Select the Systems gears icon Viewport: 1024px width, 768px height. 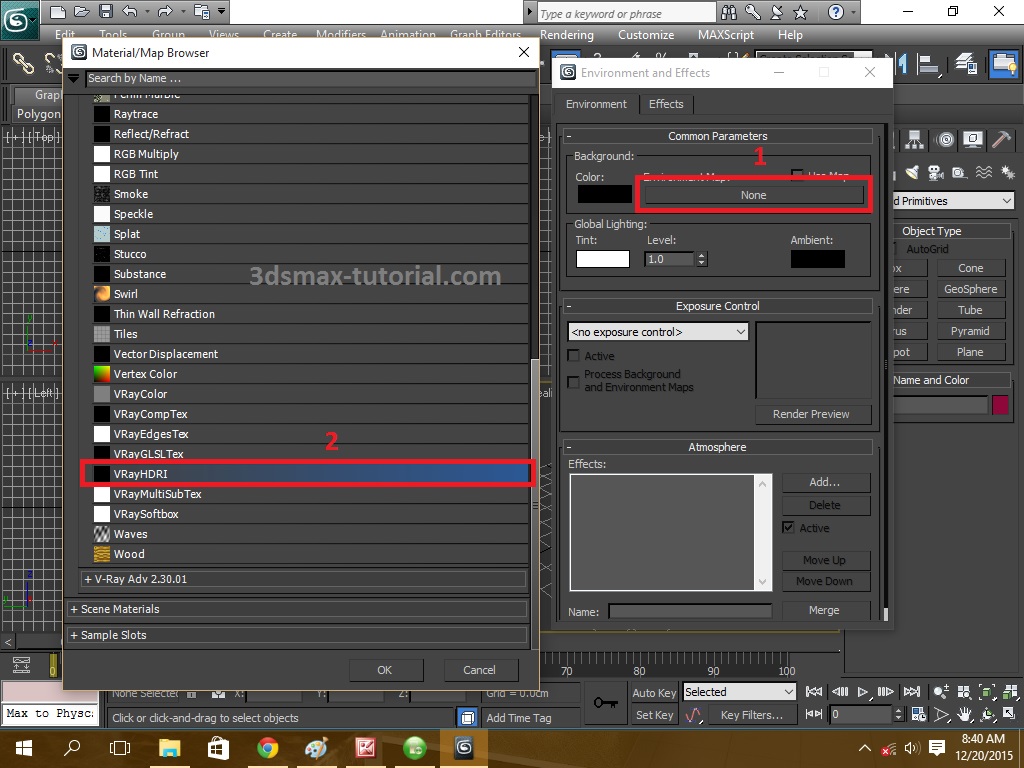1008,172
